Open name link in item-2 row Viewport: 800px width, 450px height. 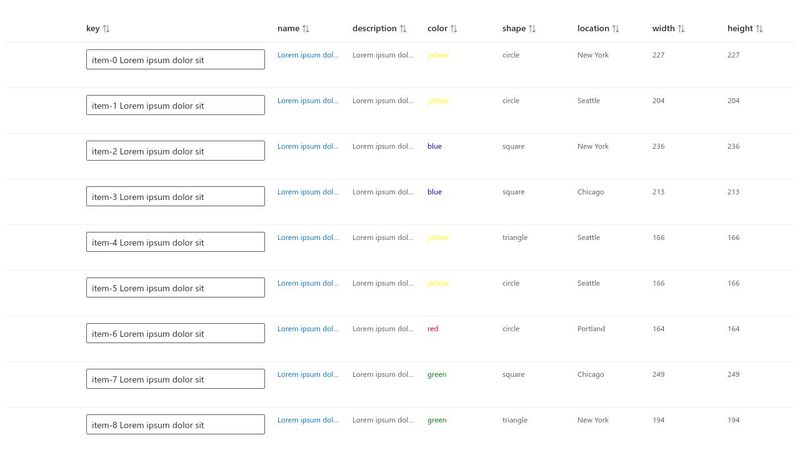point(308,146)
